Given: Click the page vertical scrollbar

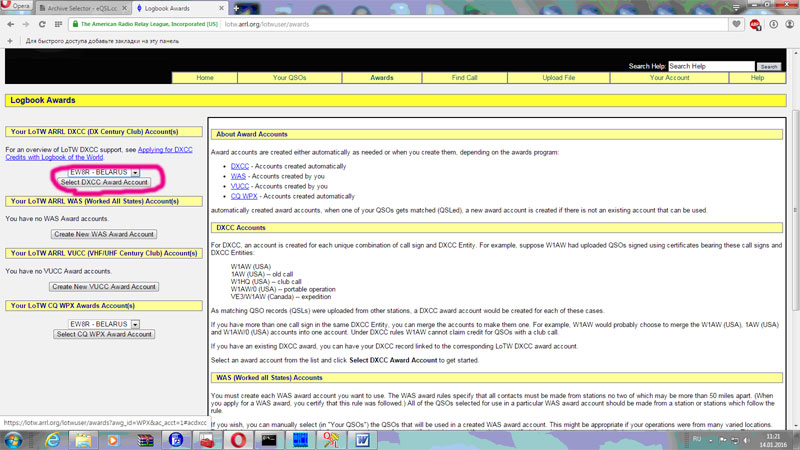Looking at the screenshot, I should pyautogui.click(x=795, y=250).
